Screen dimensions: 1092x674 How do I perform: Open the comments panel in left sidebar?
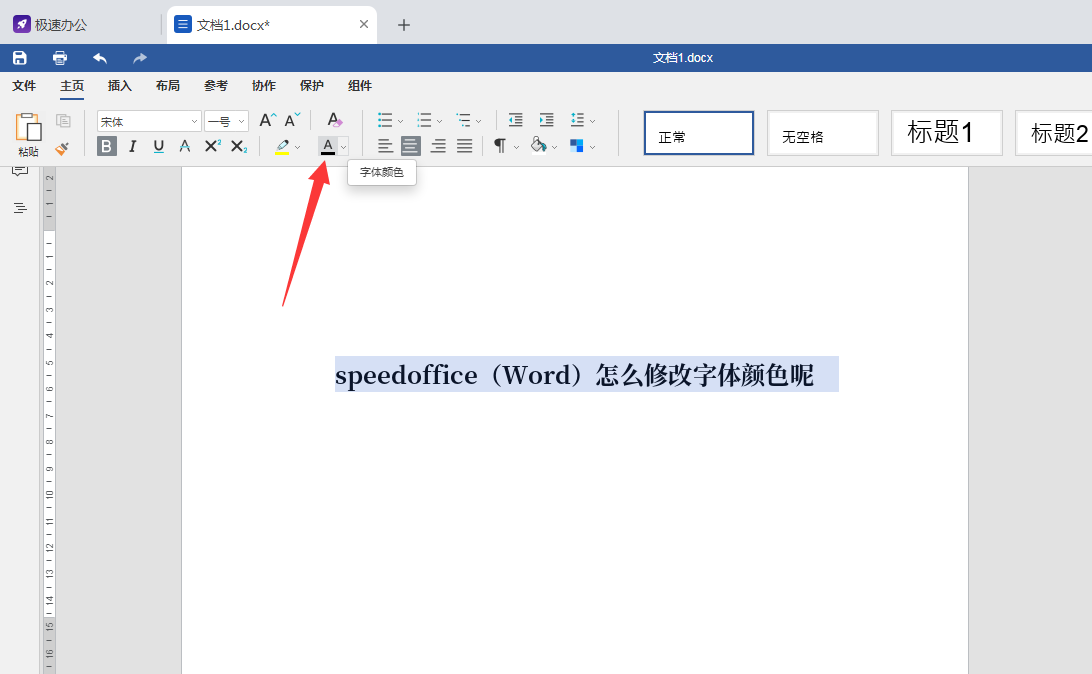20,171
